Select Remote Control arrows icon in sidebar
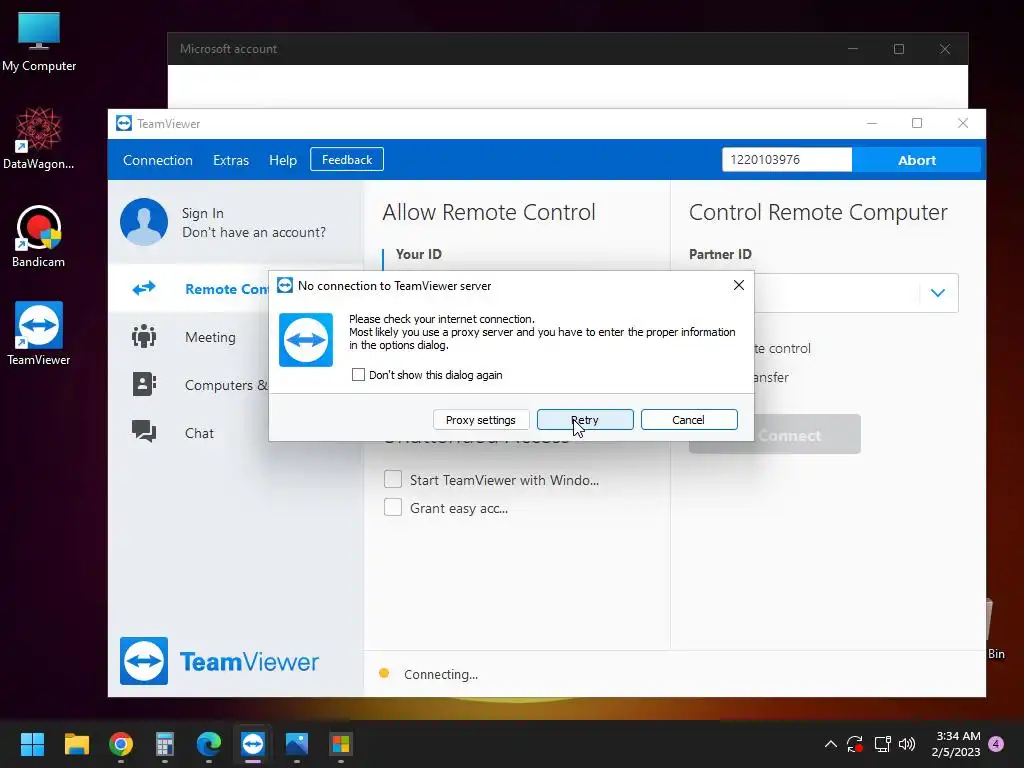1024x768 pixels. point(144,288)
